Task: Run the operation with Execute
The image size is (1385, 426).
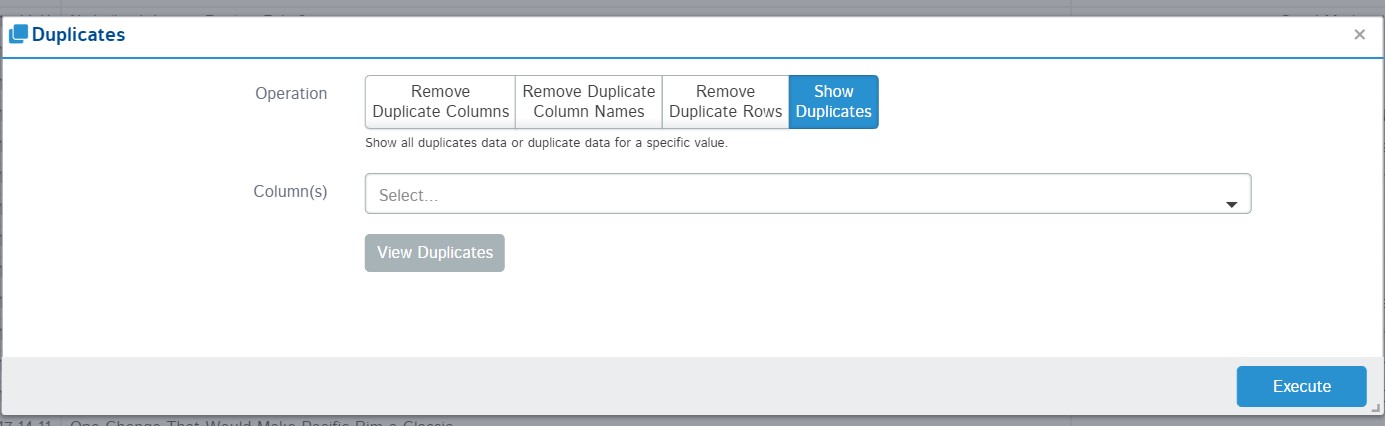Action: coord(1301,386)
